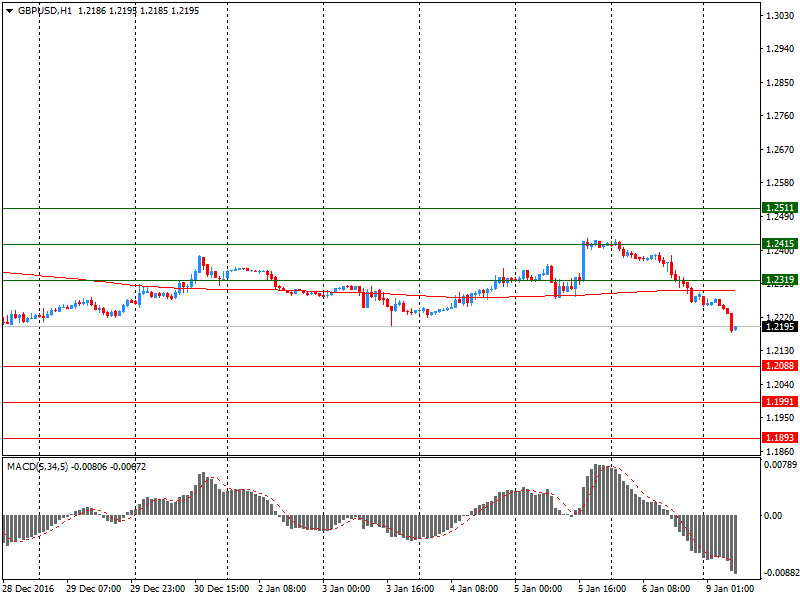Click the 1.2040 price scale value
This screenshot has height=600, width=800.
pyautogui.click(x=780, y=384)
